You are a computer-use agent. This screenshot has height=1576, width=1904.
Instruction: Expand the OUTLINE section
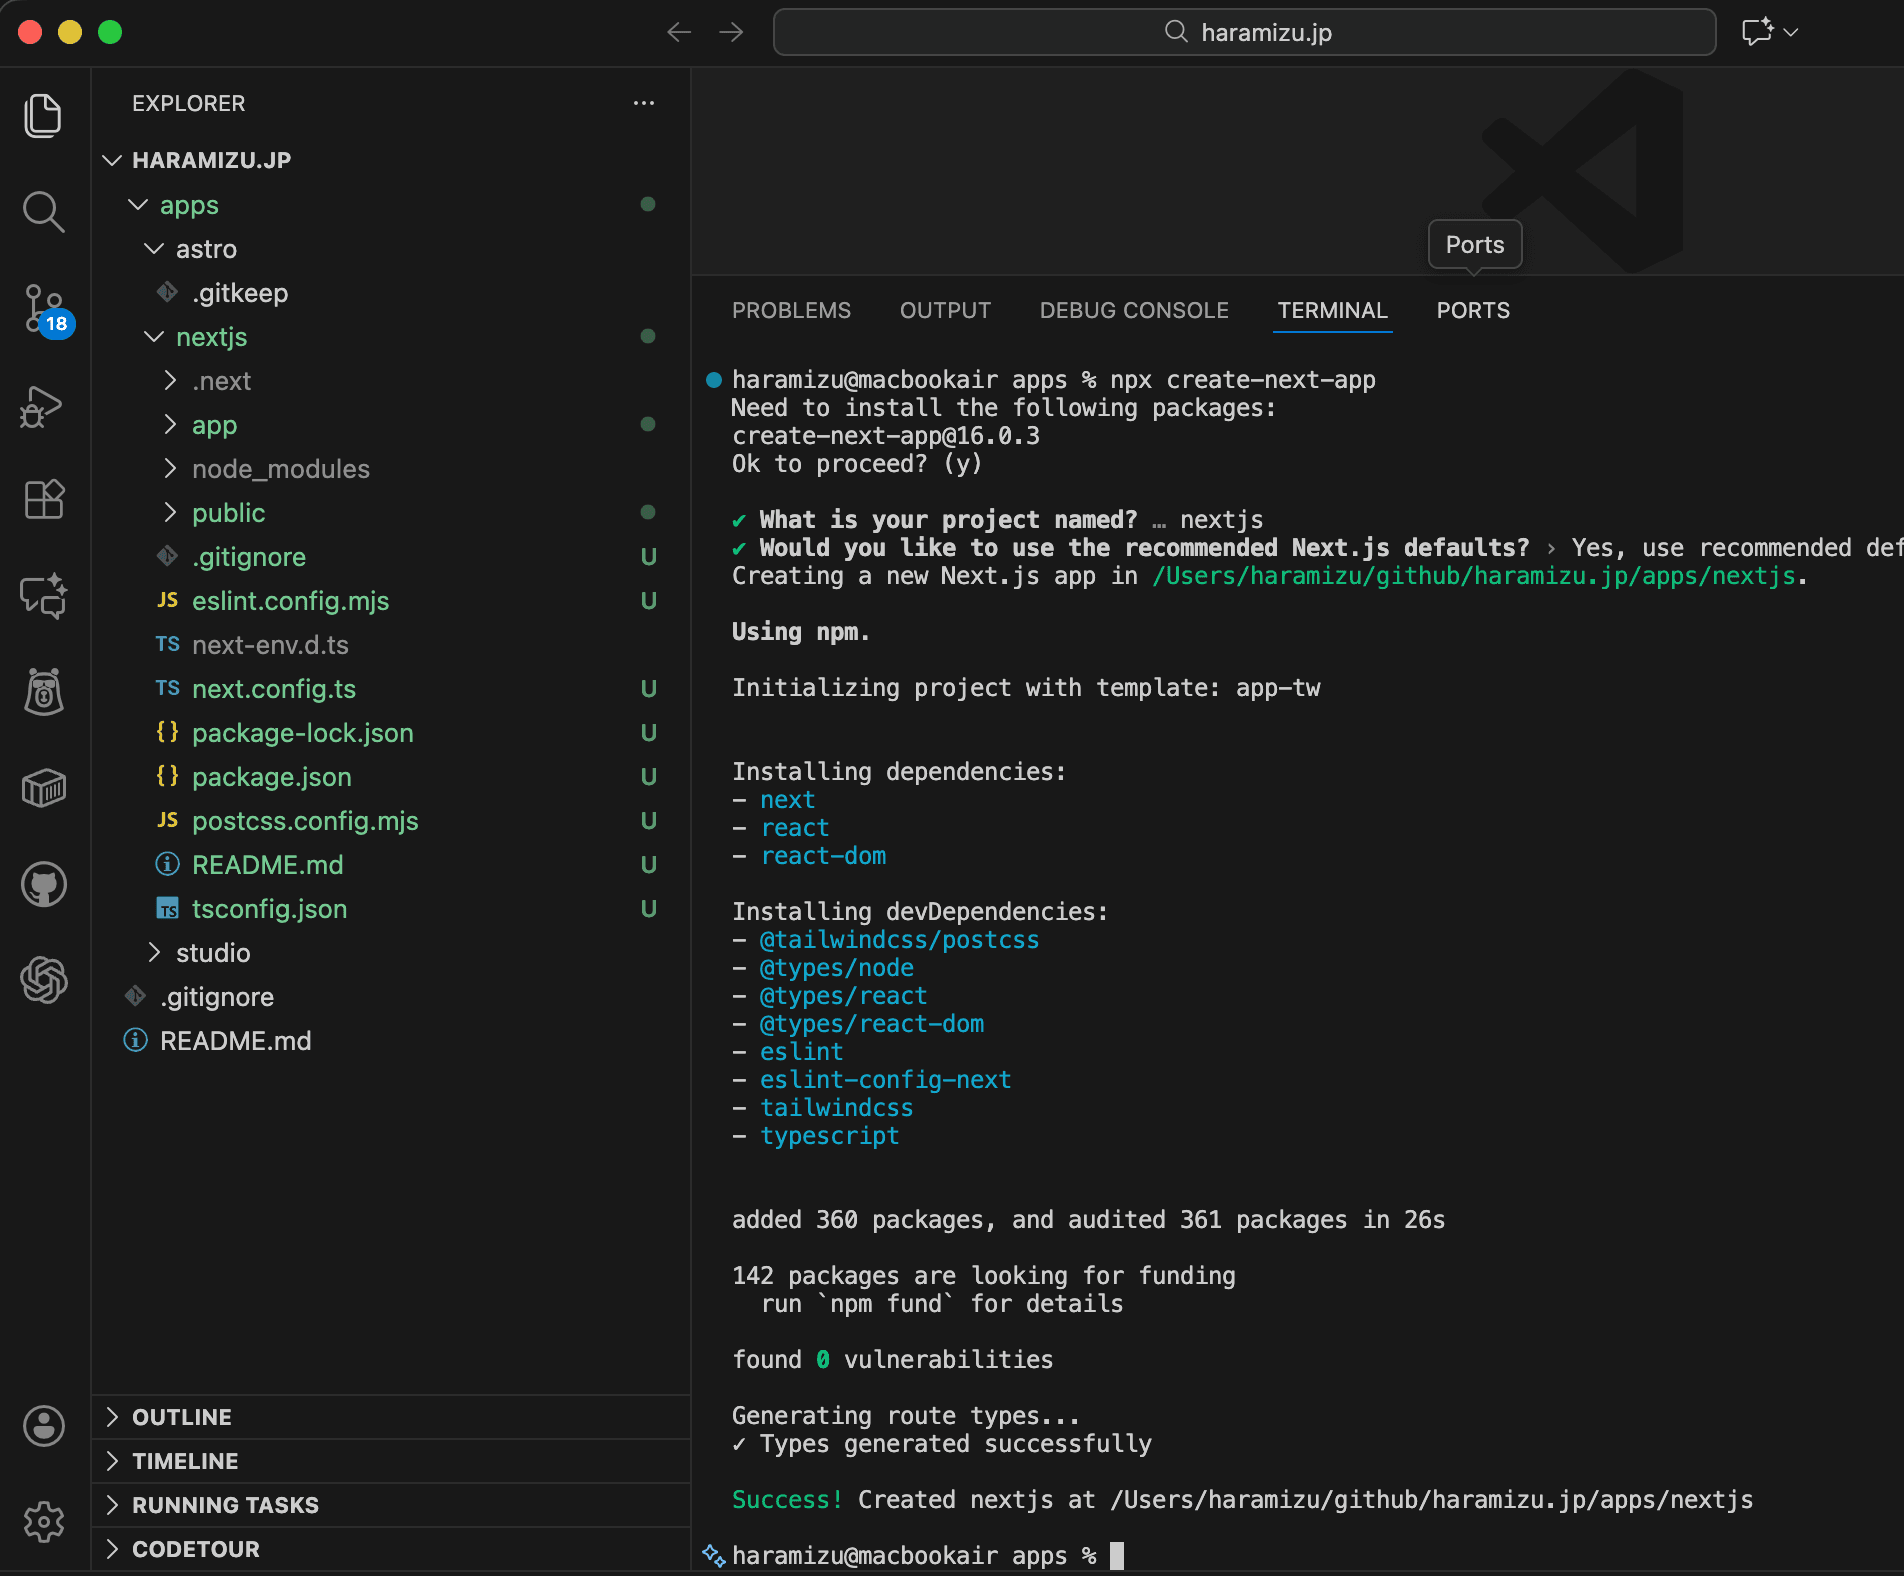tap(182, 1417)
